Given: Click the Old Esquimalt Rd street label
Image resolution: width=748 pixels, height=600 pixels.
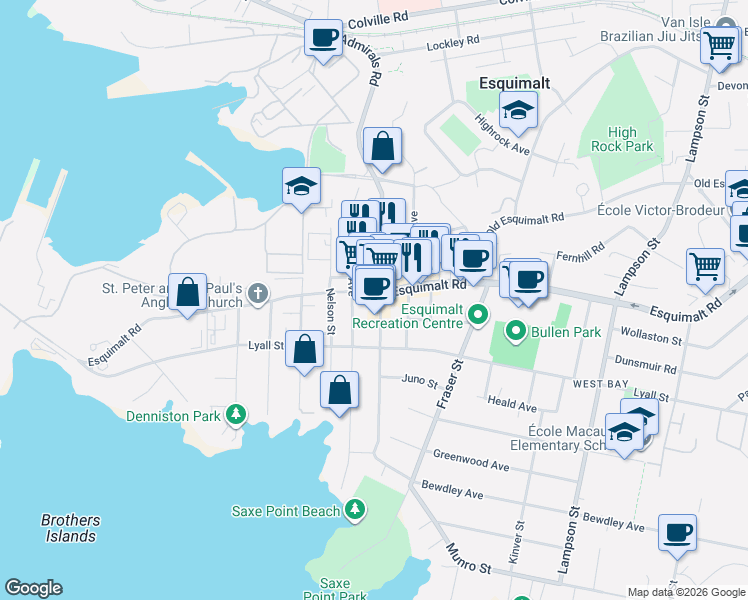Looking at the screenshot, I should tap(526, 222).
